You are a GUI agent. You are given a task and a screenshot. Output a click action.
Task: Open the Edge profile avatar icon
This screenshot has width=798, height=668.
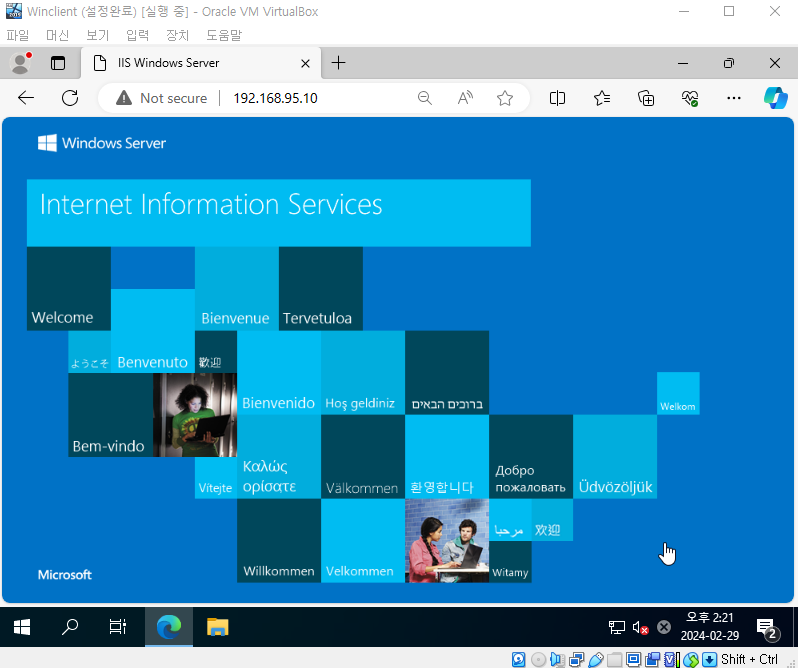[21, 63]
